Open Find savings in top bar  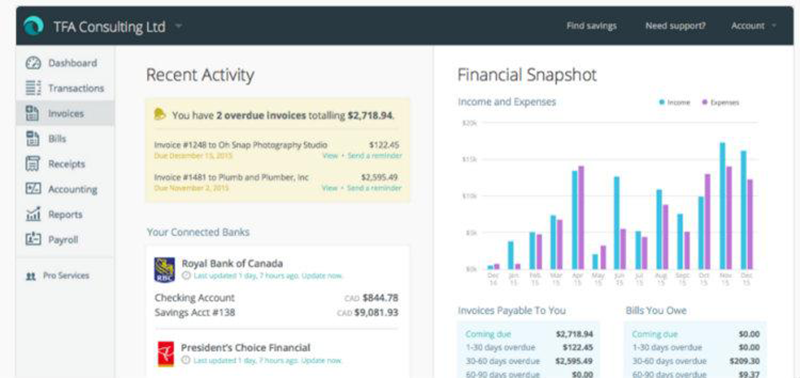tap(591, 26)
